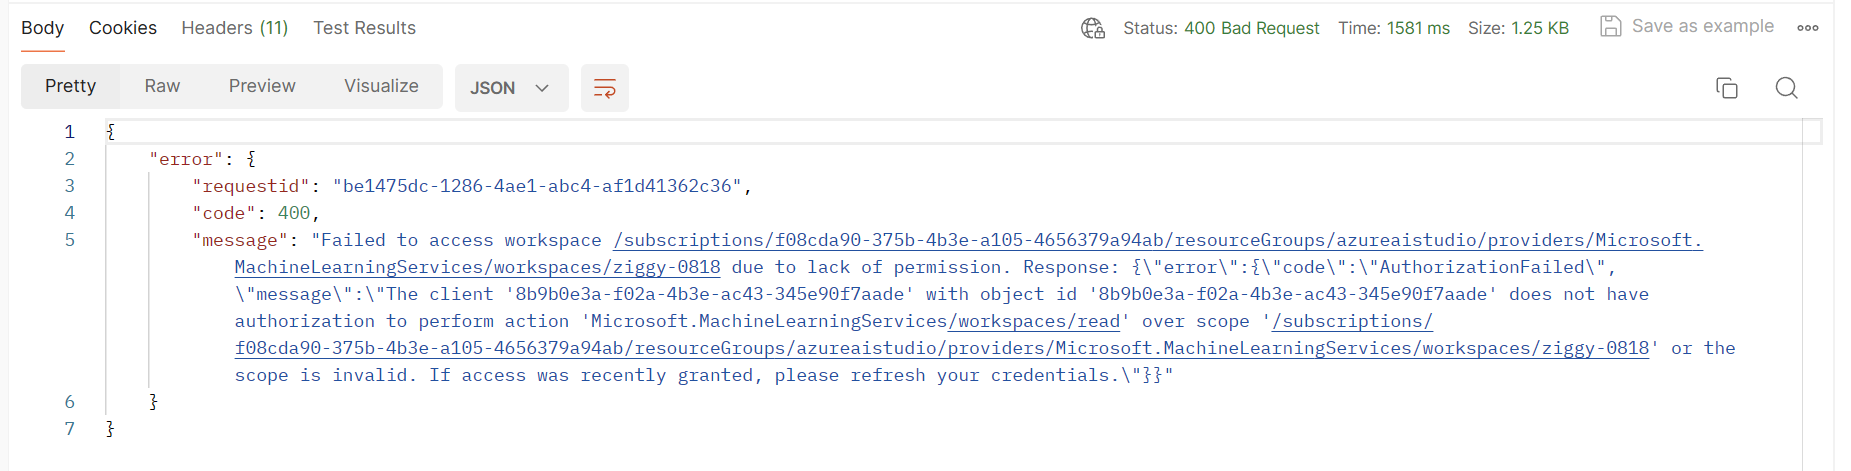Click the network globe lock icon

pos(1093,28)
